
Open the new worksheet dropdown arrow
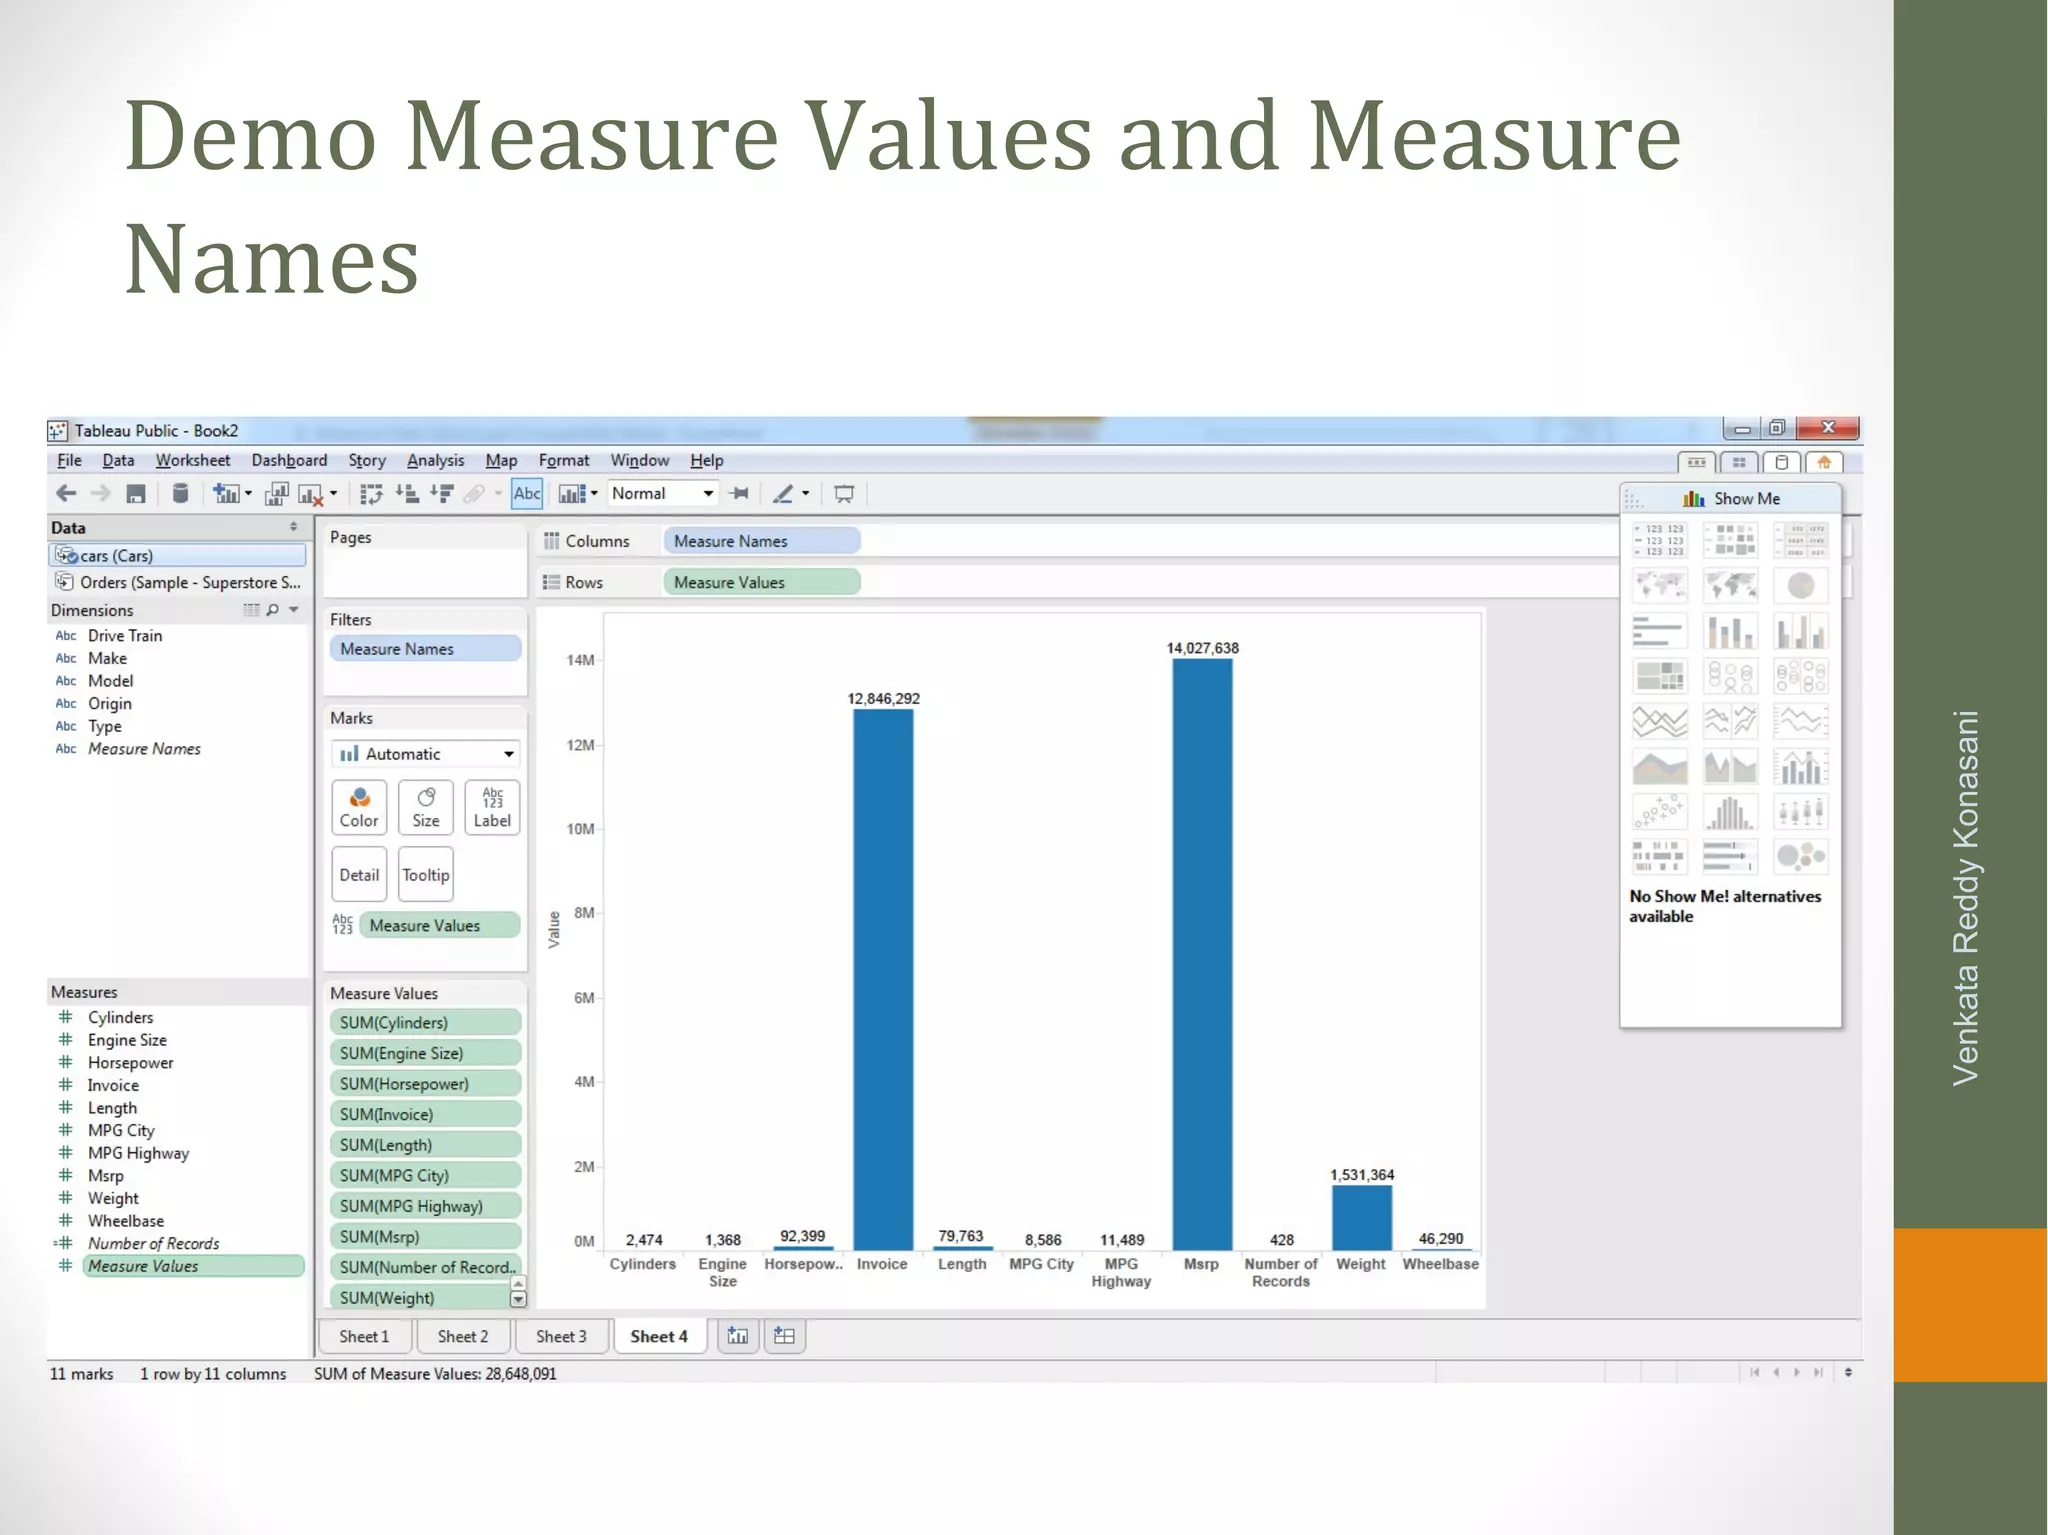coord(248,493)
